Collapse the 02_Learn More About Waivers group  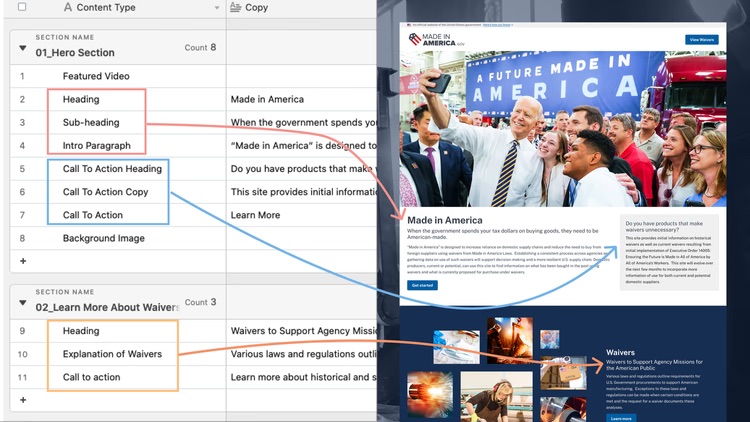coord(22,302)
